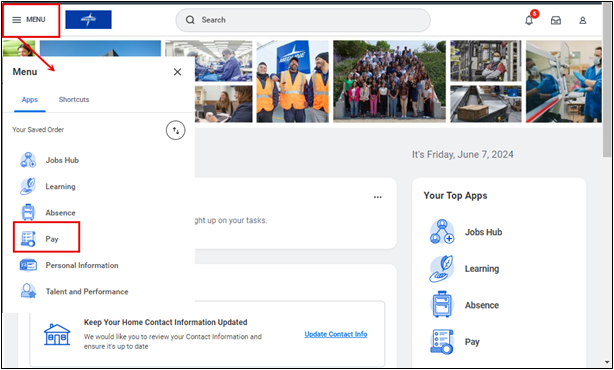
Task: Click Jobs Hub icon in Your Top Apps
Action: pos(442,232)
